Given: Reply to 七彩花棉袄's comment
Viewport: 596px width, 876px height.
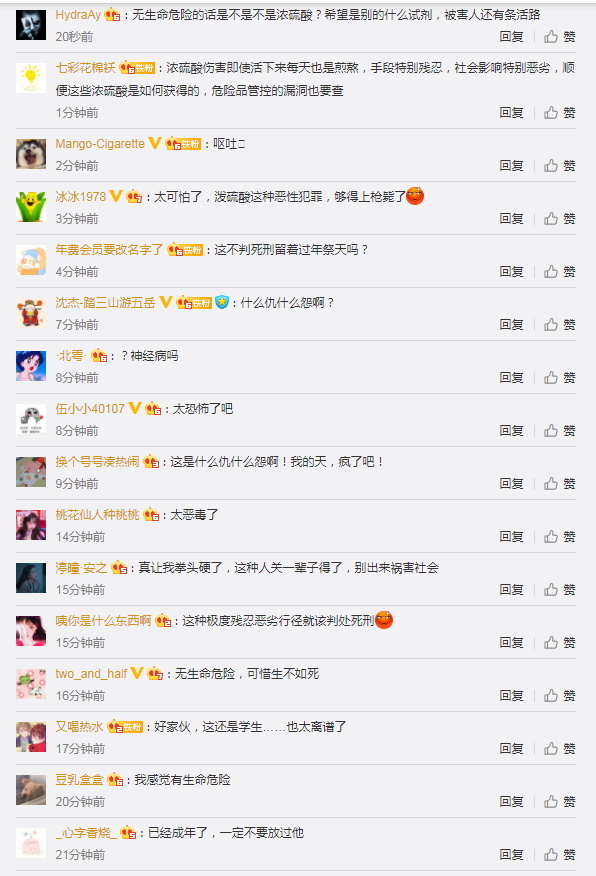Looking at the screenshot, I should pyautogui.click(x=511, y=113).
